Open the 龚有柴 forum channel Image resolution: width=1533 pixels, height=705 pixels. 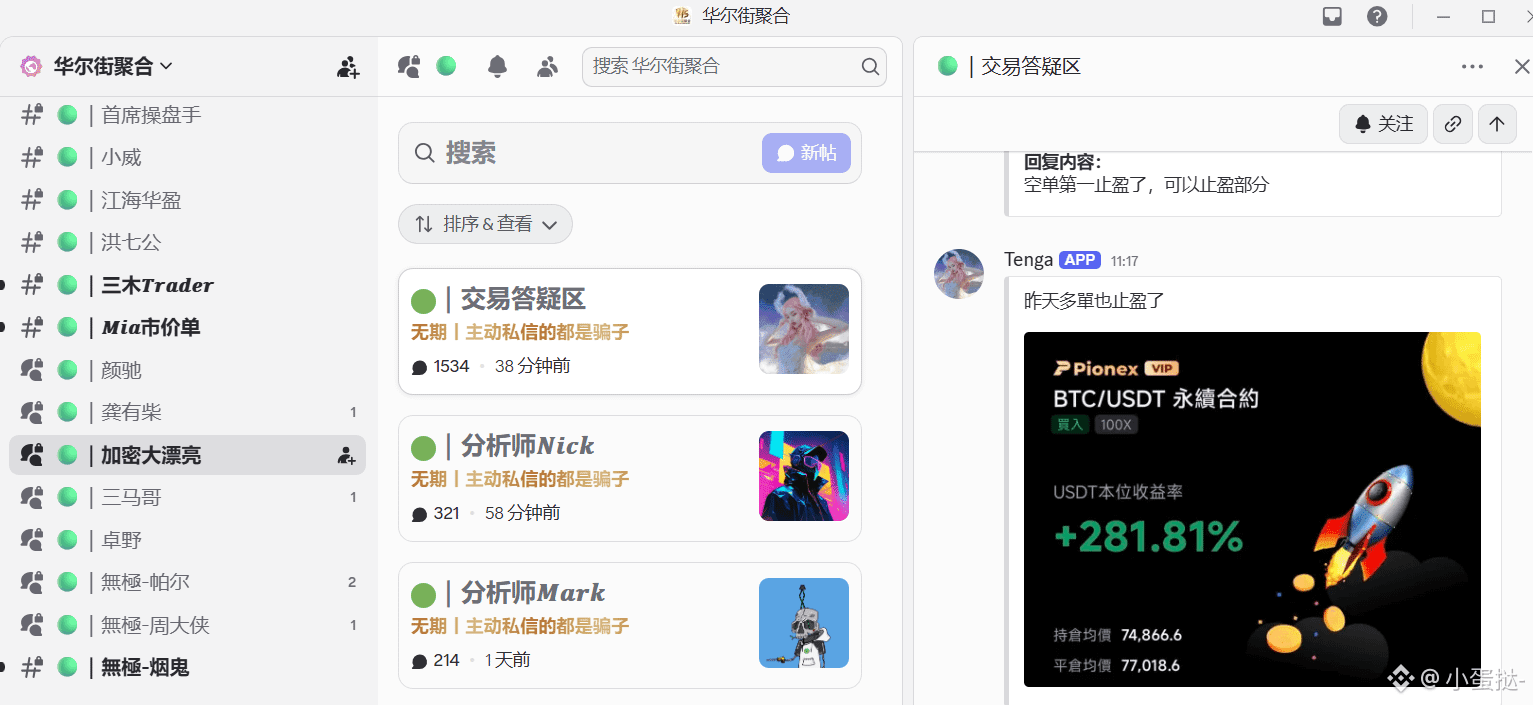(x=187, y=412)
